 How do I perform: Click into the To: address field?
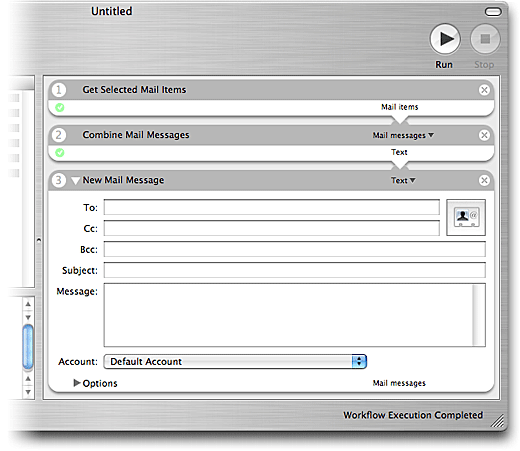click(272, 207)
